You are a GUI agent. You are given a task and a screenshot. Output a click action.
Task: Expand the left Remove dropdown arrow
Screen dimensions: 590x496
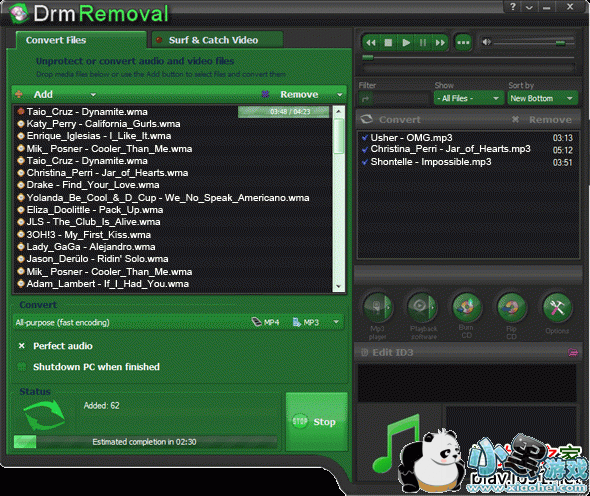[340, 94]
